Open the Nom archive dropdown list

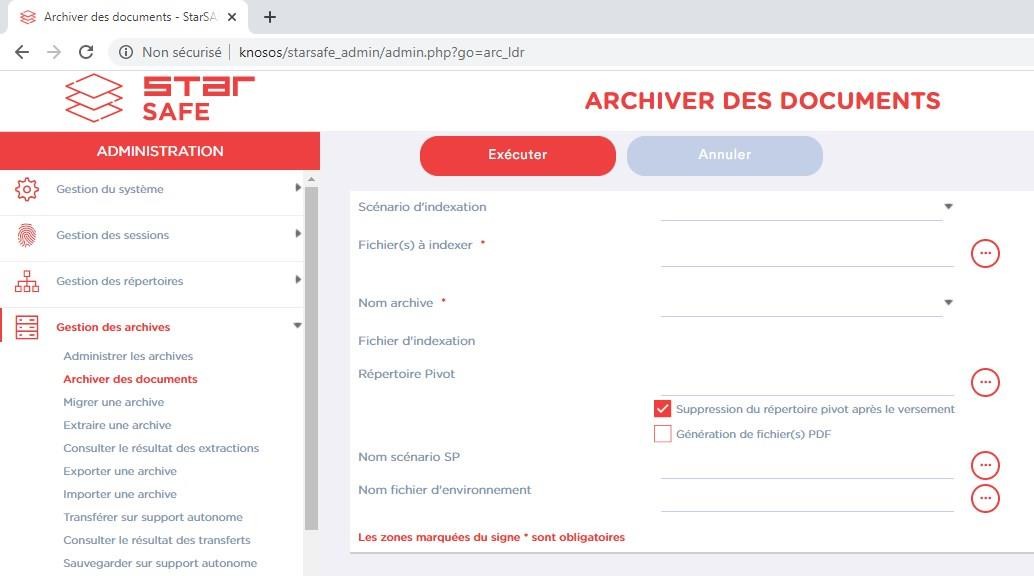click(948, 303)
